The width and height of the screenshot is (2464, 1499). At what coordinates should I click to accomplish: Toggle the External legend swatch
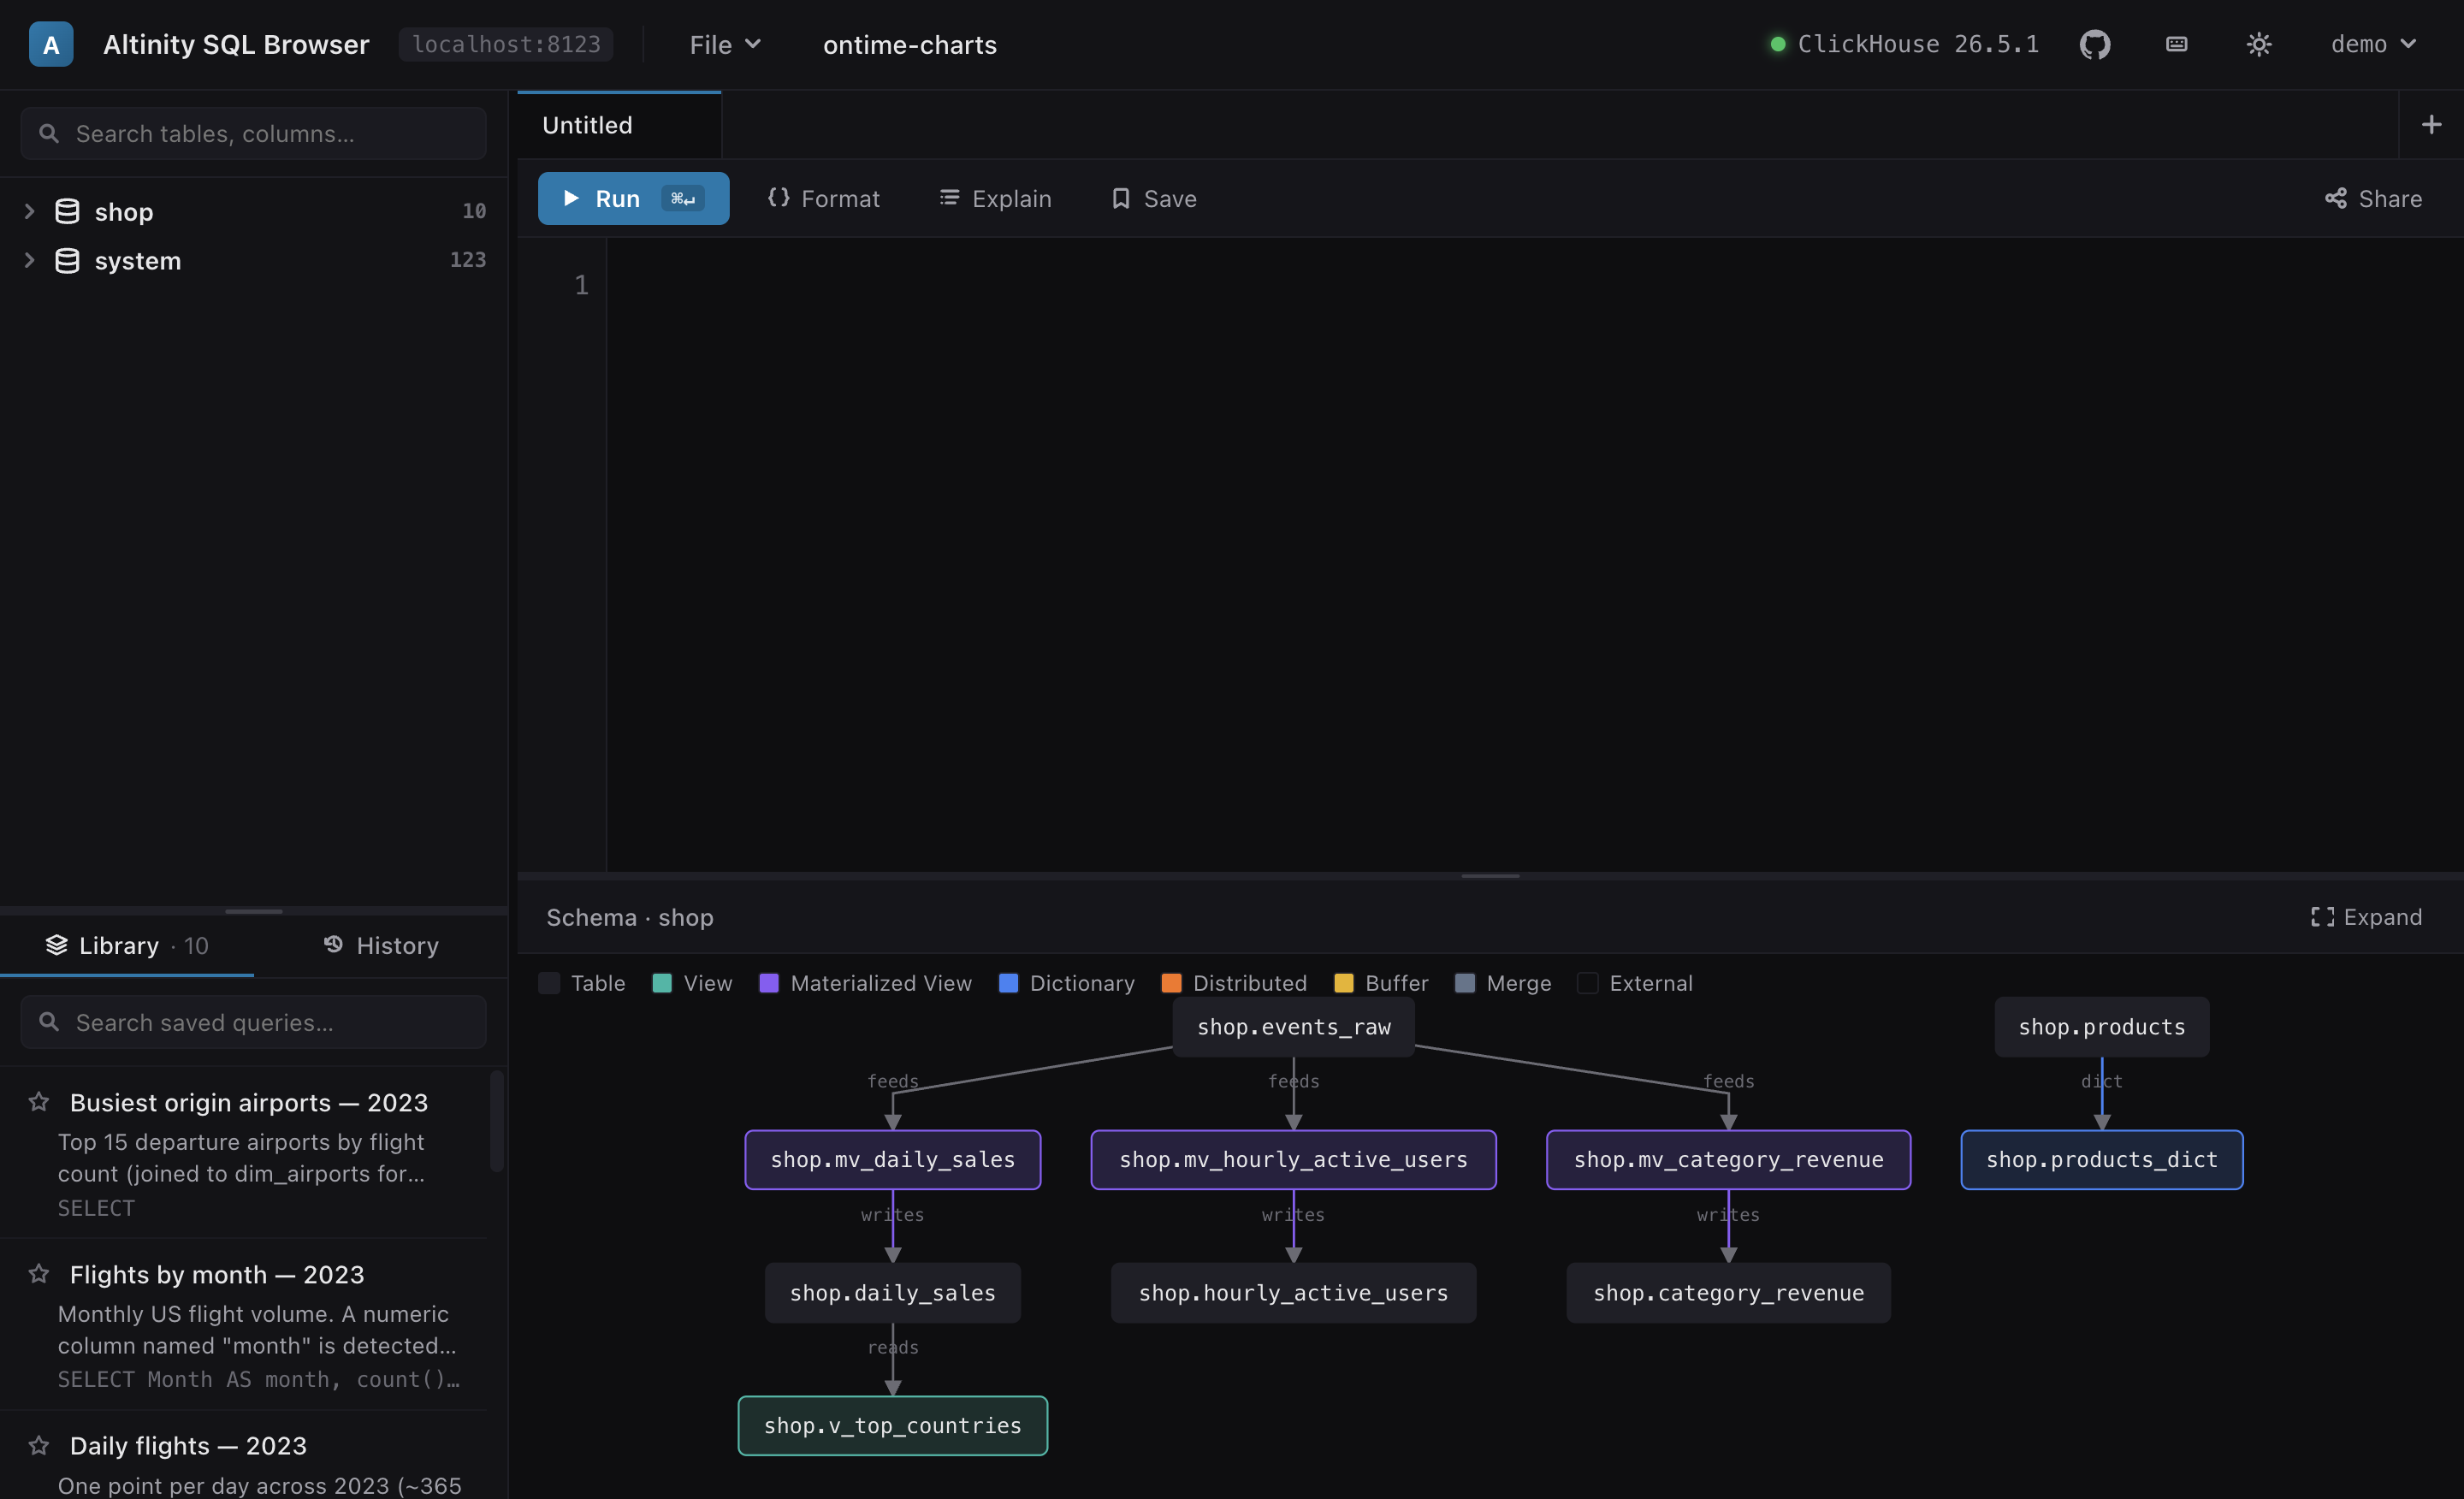click(1587, 982)
